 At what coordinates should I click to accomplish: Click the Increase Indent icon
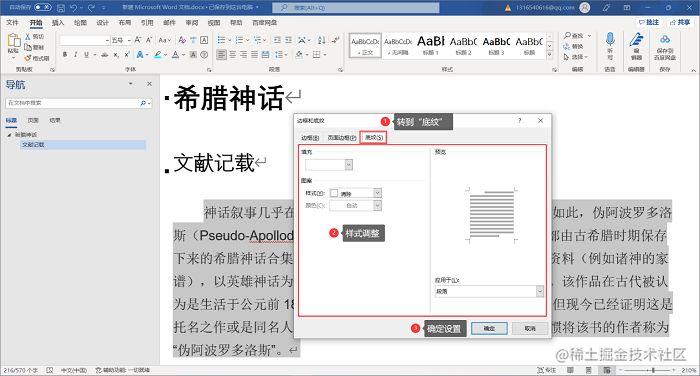coord(288,40)
